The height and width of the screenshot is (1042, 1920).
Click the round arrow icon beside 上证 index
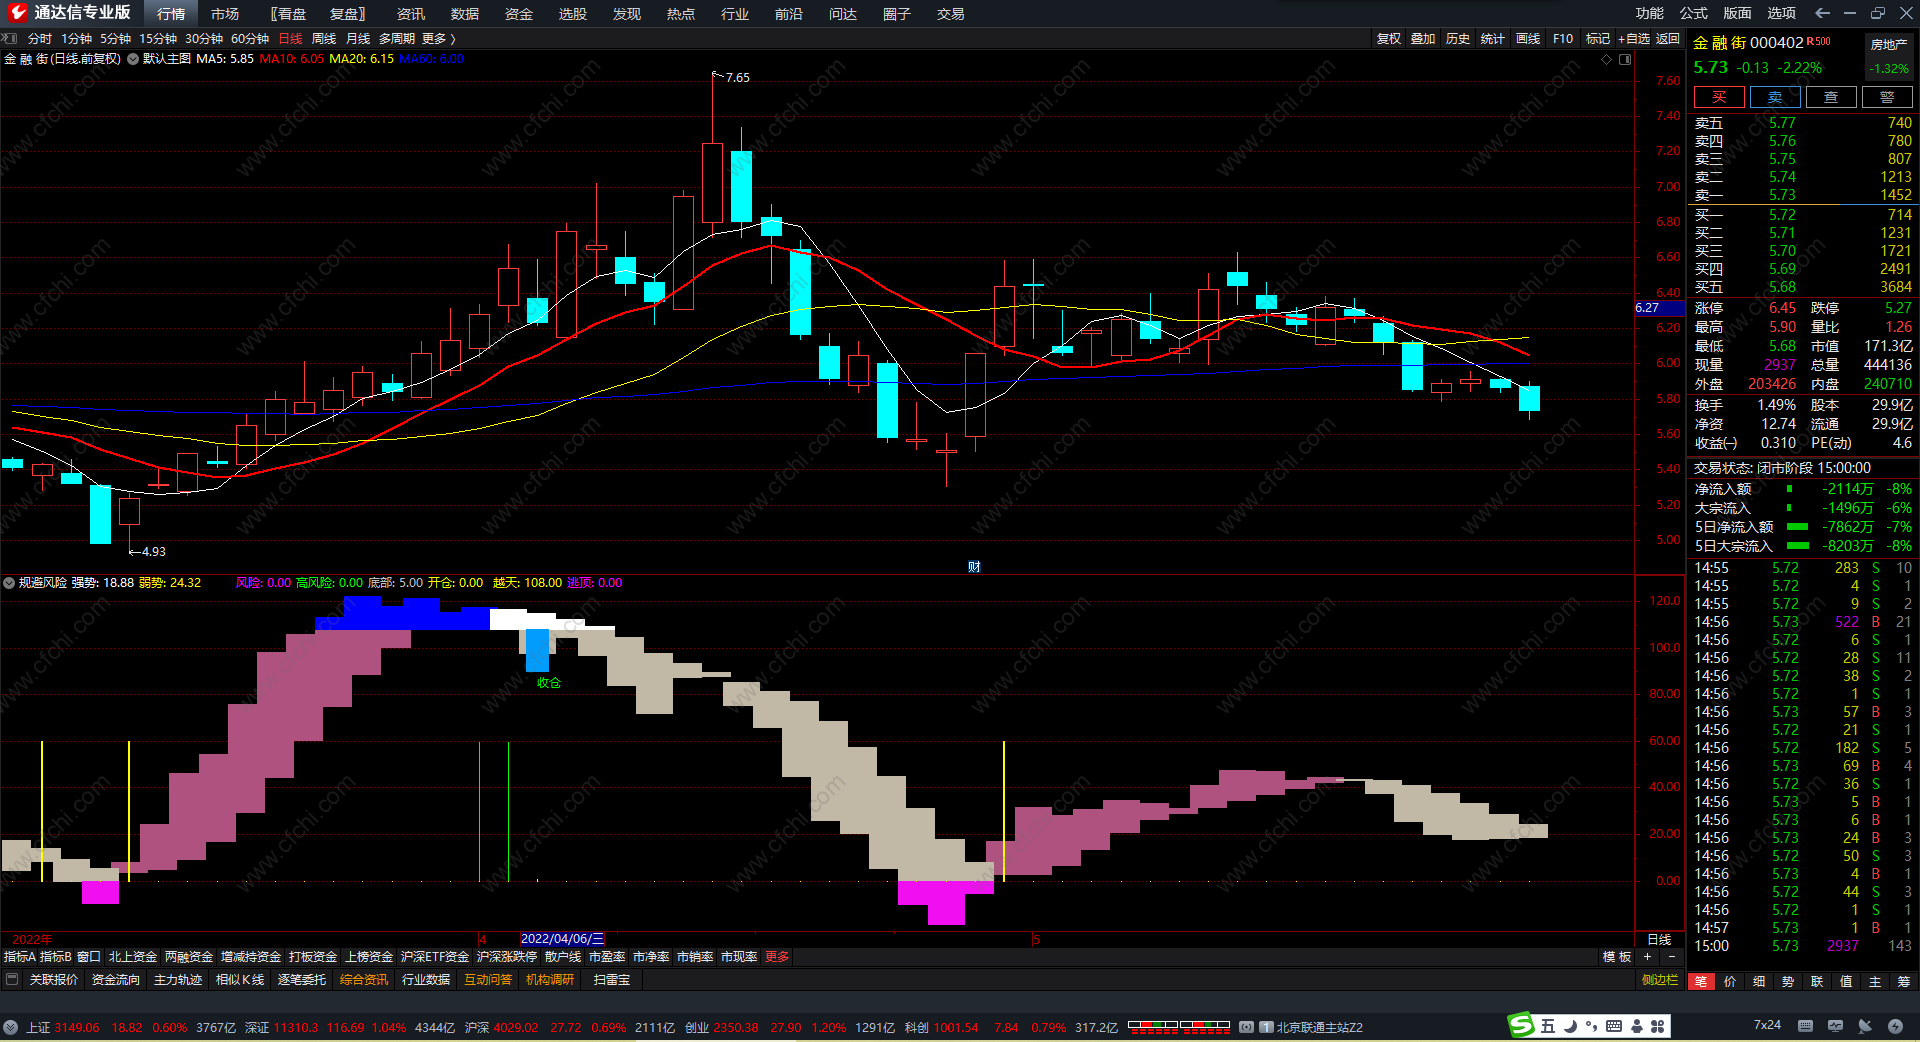11,1027
